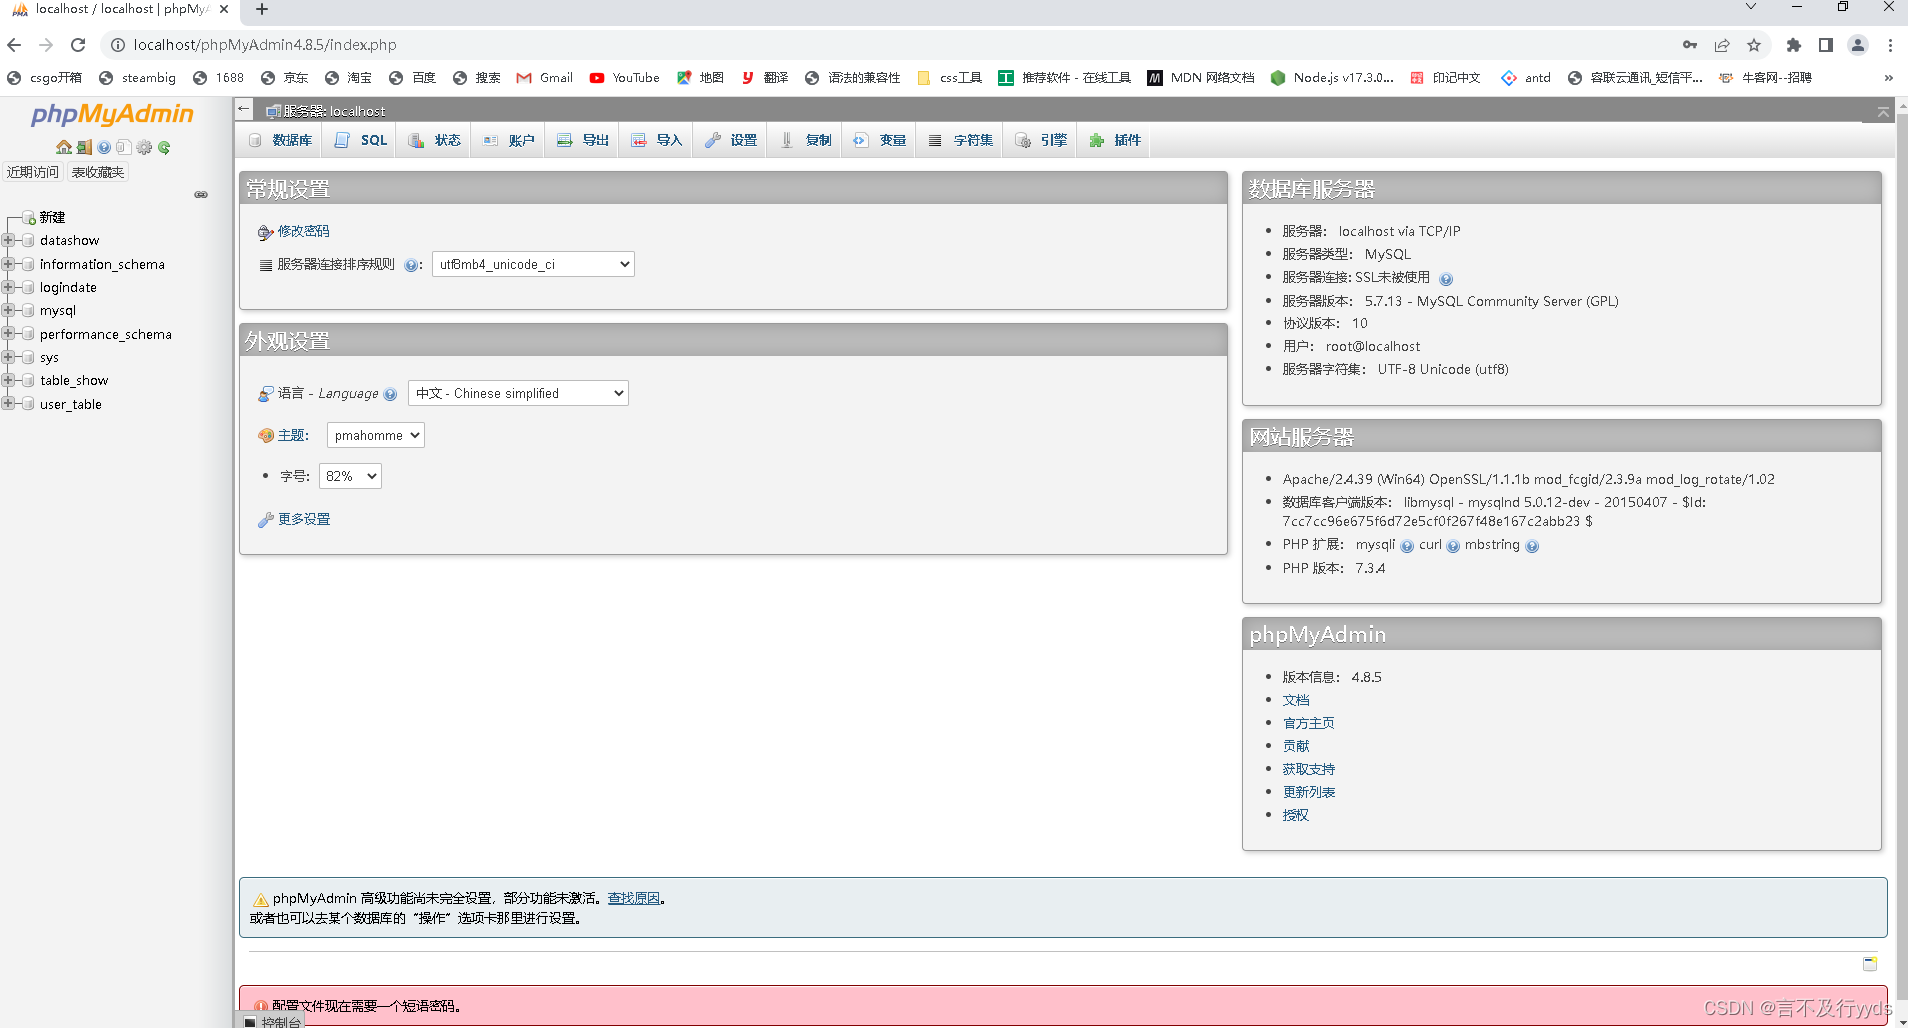Open navigation panel settings gear icon

(144, 147)
